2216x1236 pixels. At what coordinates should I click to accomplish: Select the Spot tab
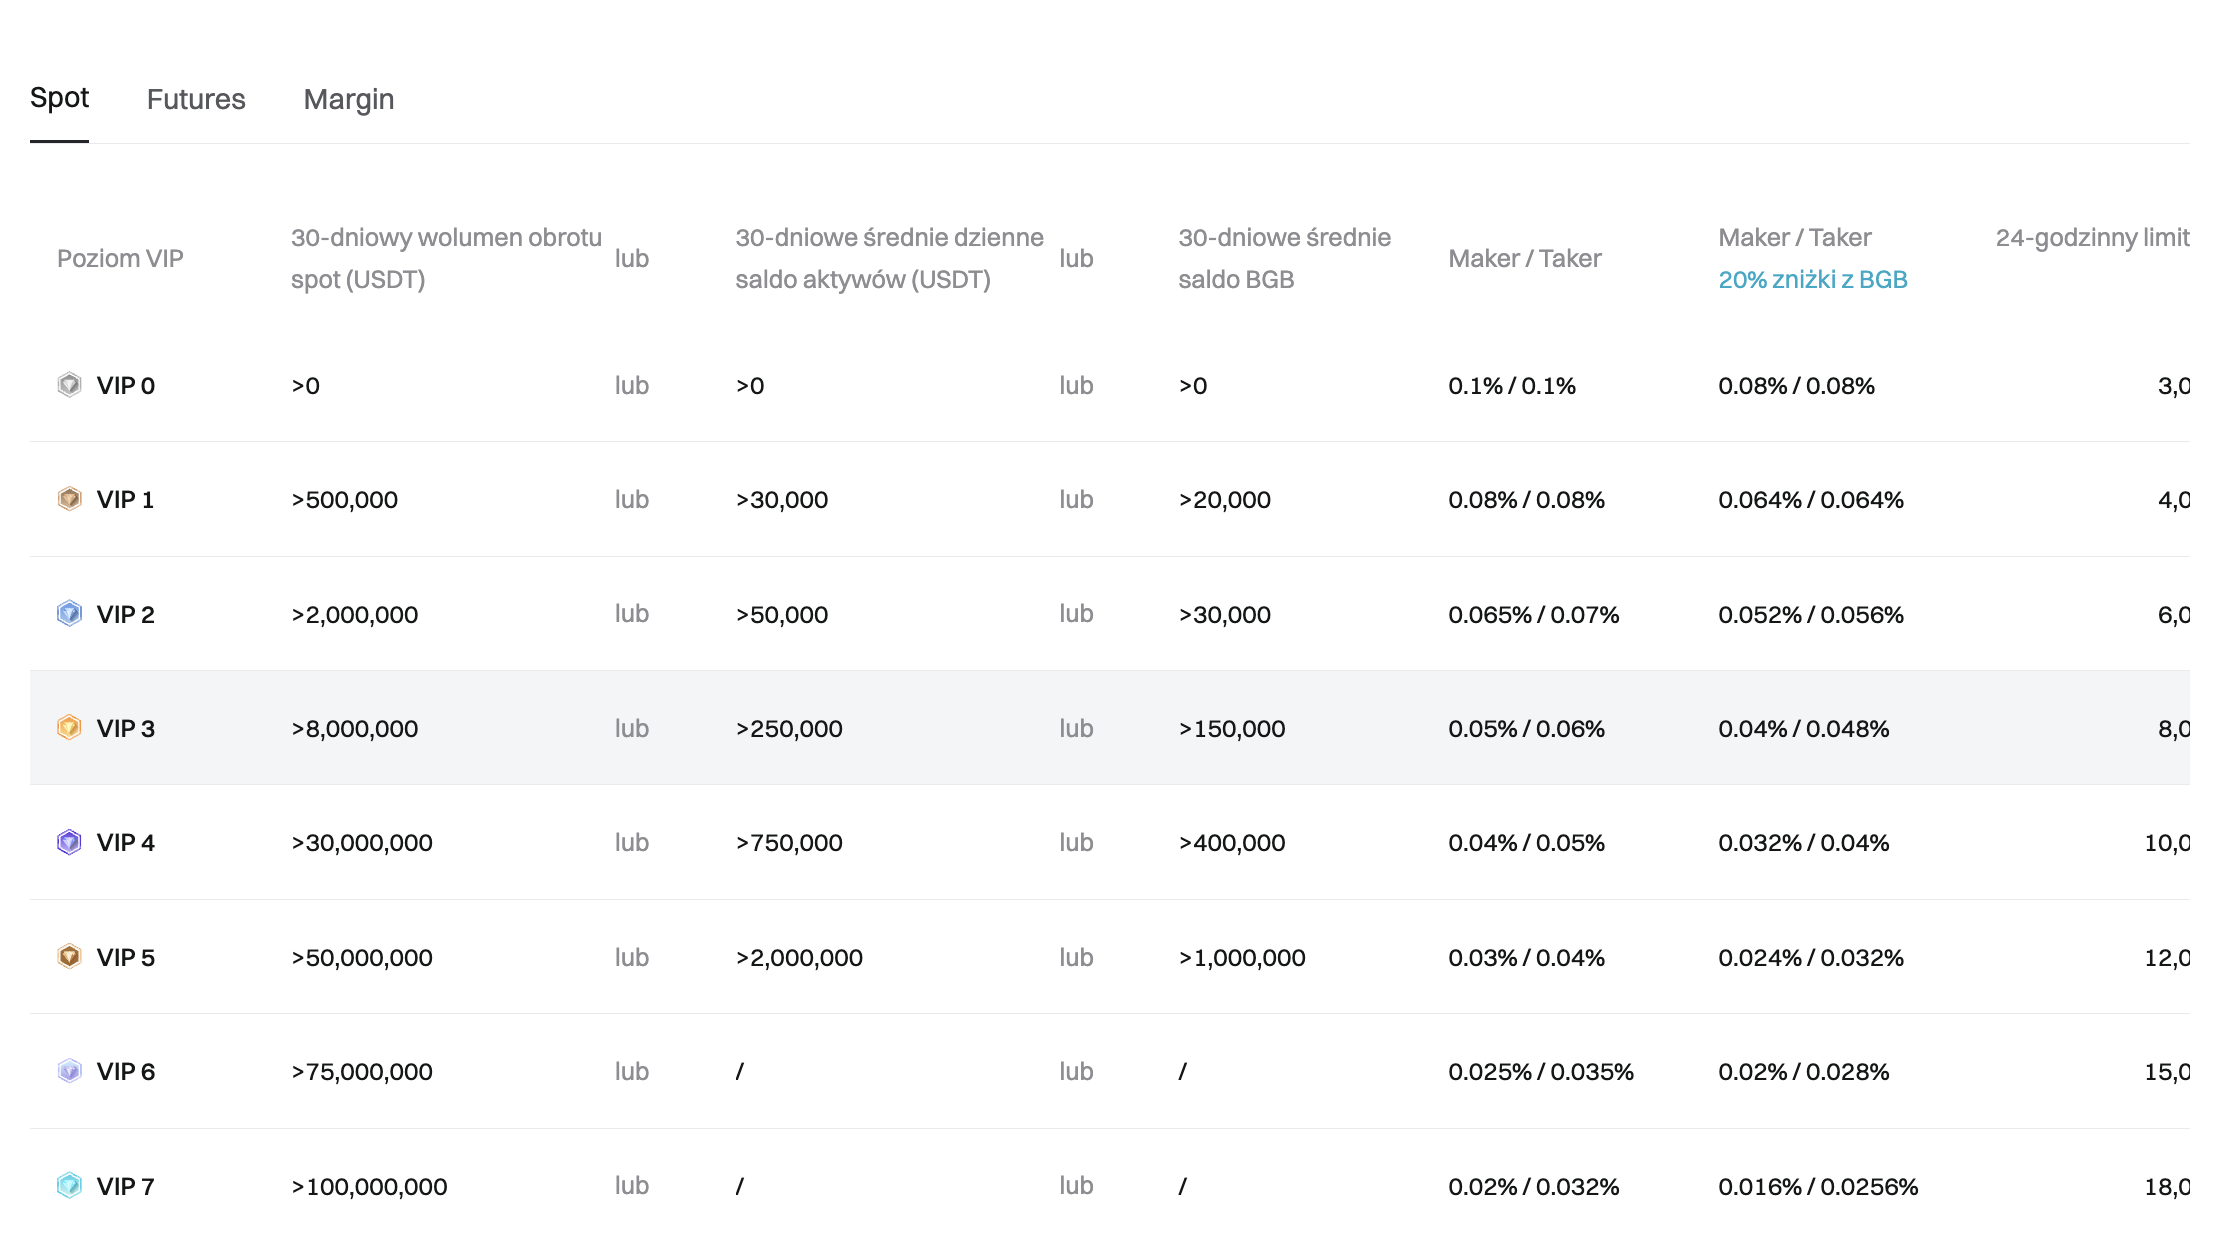coord(59,98)
